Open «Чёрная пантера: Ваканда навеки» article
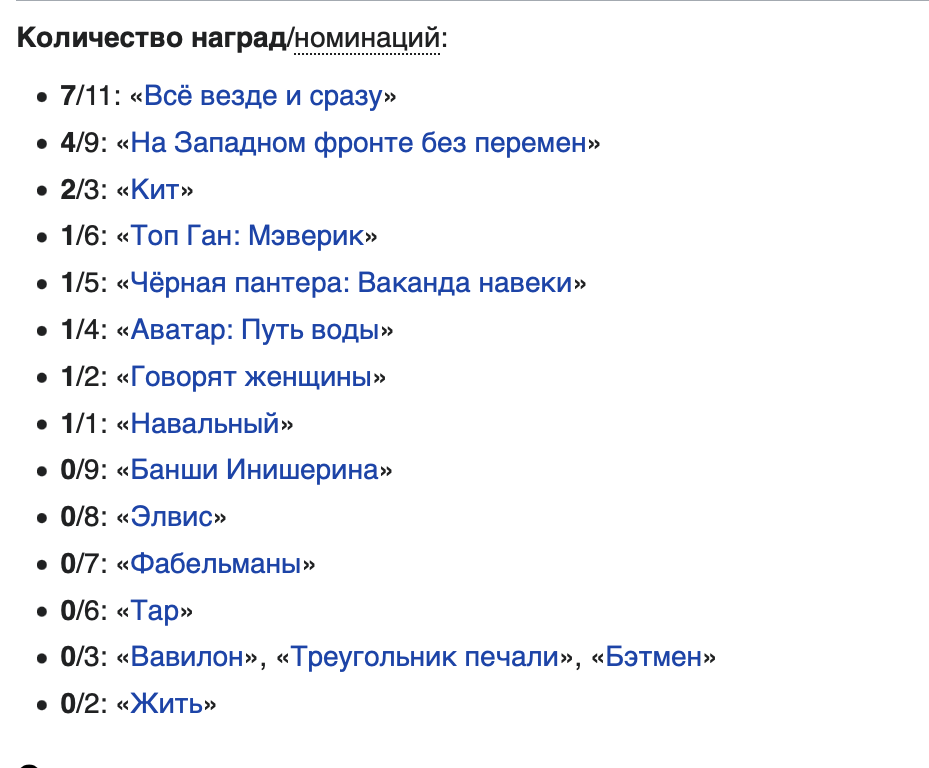The height and width of the screenshot is (768, 929). 351,283
